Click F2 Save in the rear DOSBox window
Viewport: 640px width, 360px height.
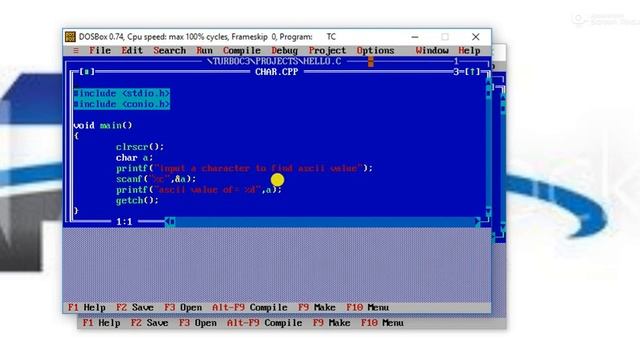[x=149, y=323]
